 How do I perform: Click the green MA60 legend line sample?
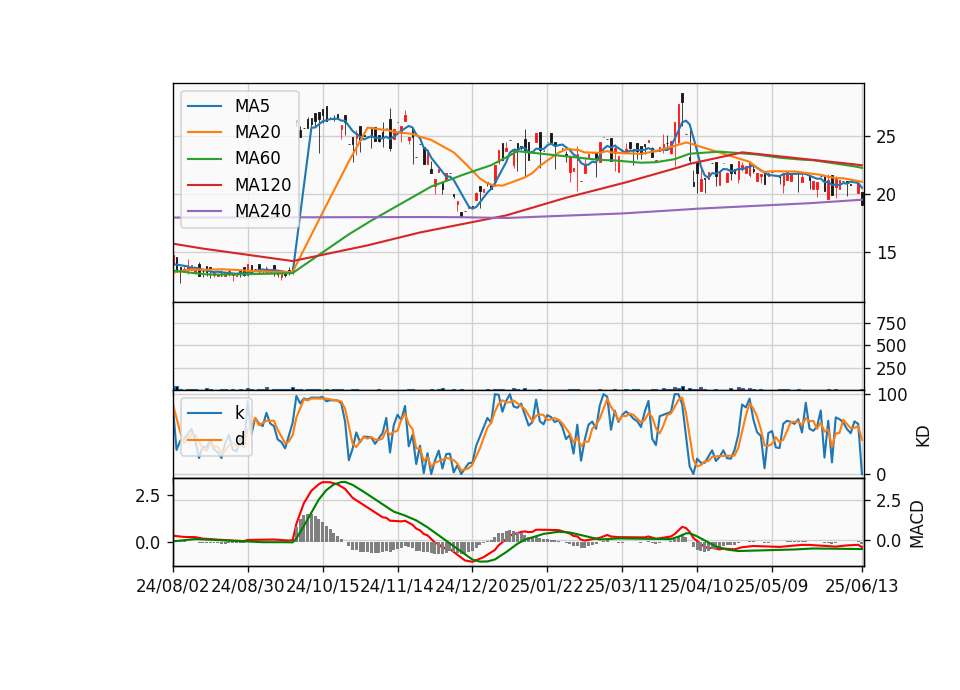coord(204,159)
